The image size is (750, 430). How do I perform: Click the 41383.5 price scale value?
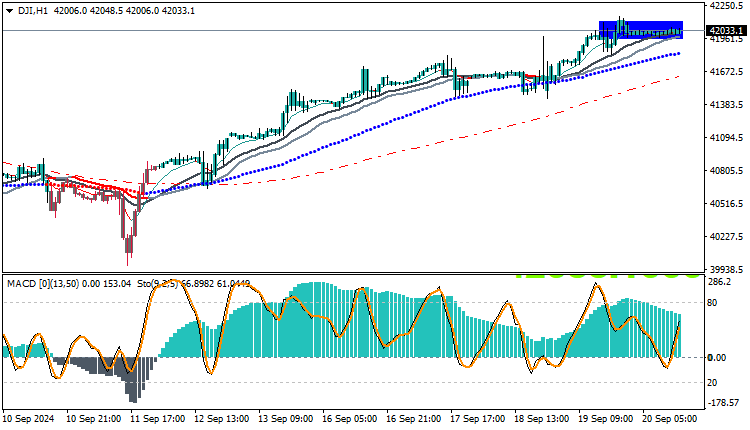(726, 105)
